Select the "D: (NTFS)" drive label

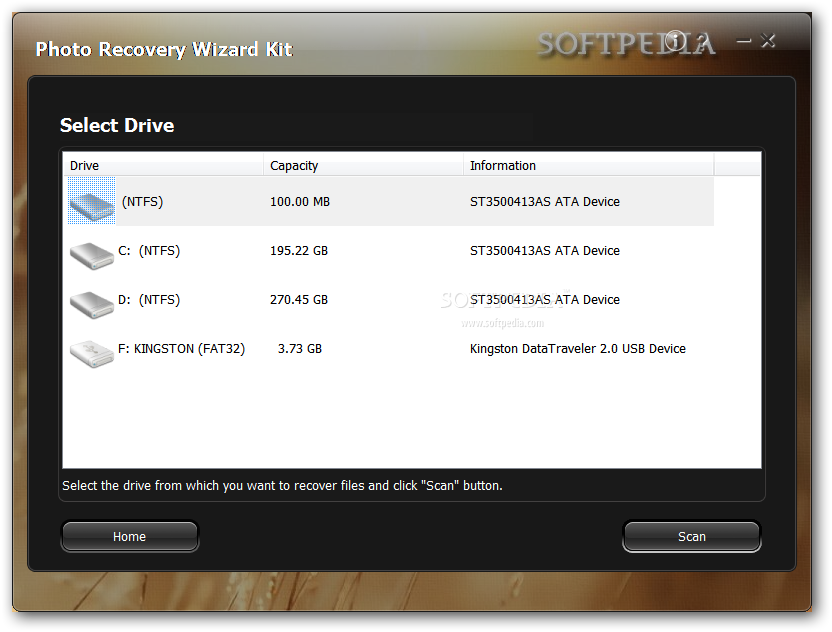[x=149, y=300]
